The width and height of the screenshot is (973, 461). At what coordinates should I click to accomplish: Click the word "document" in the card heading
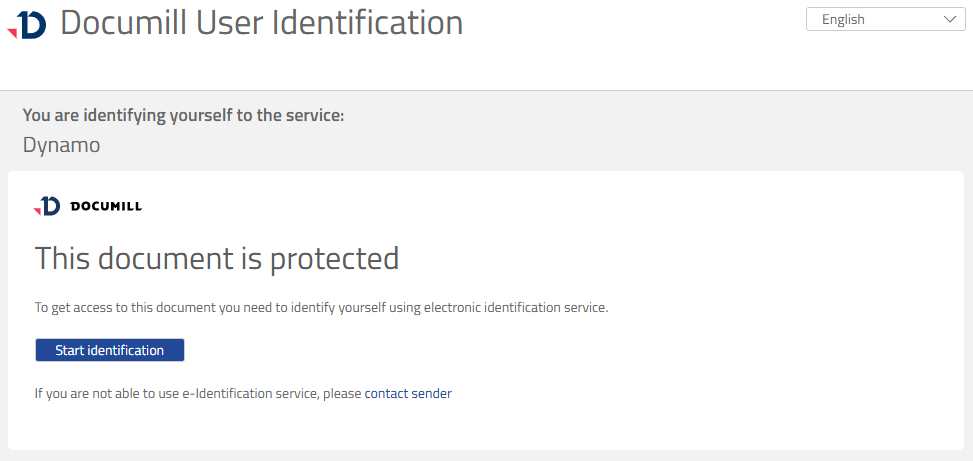163,258
